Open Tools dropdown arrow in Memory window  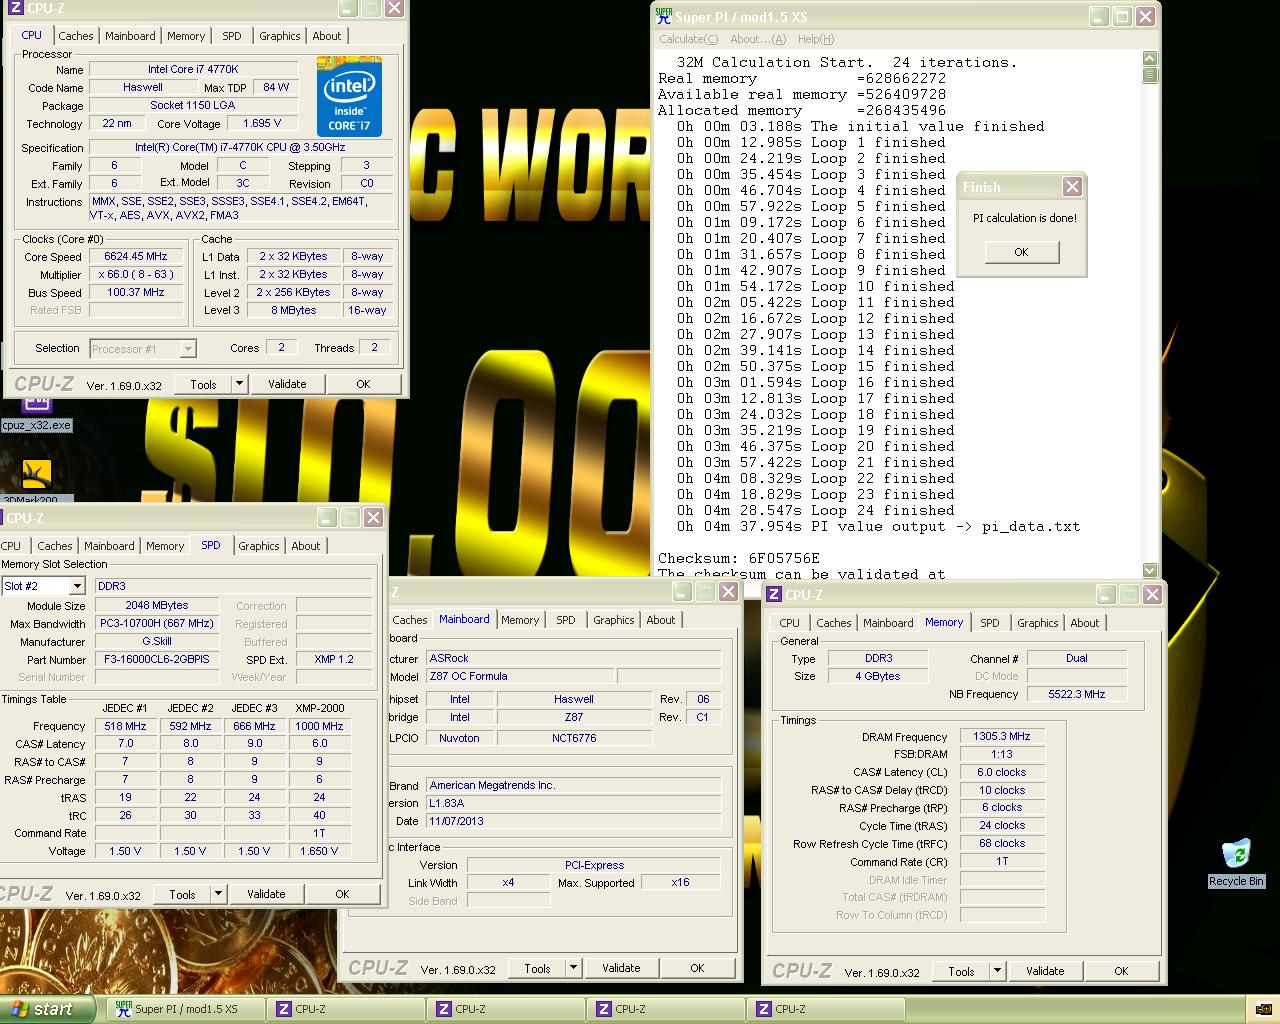pos(997,971)
